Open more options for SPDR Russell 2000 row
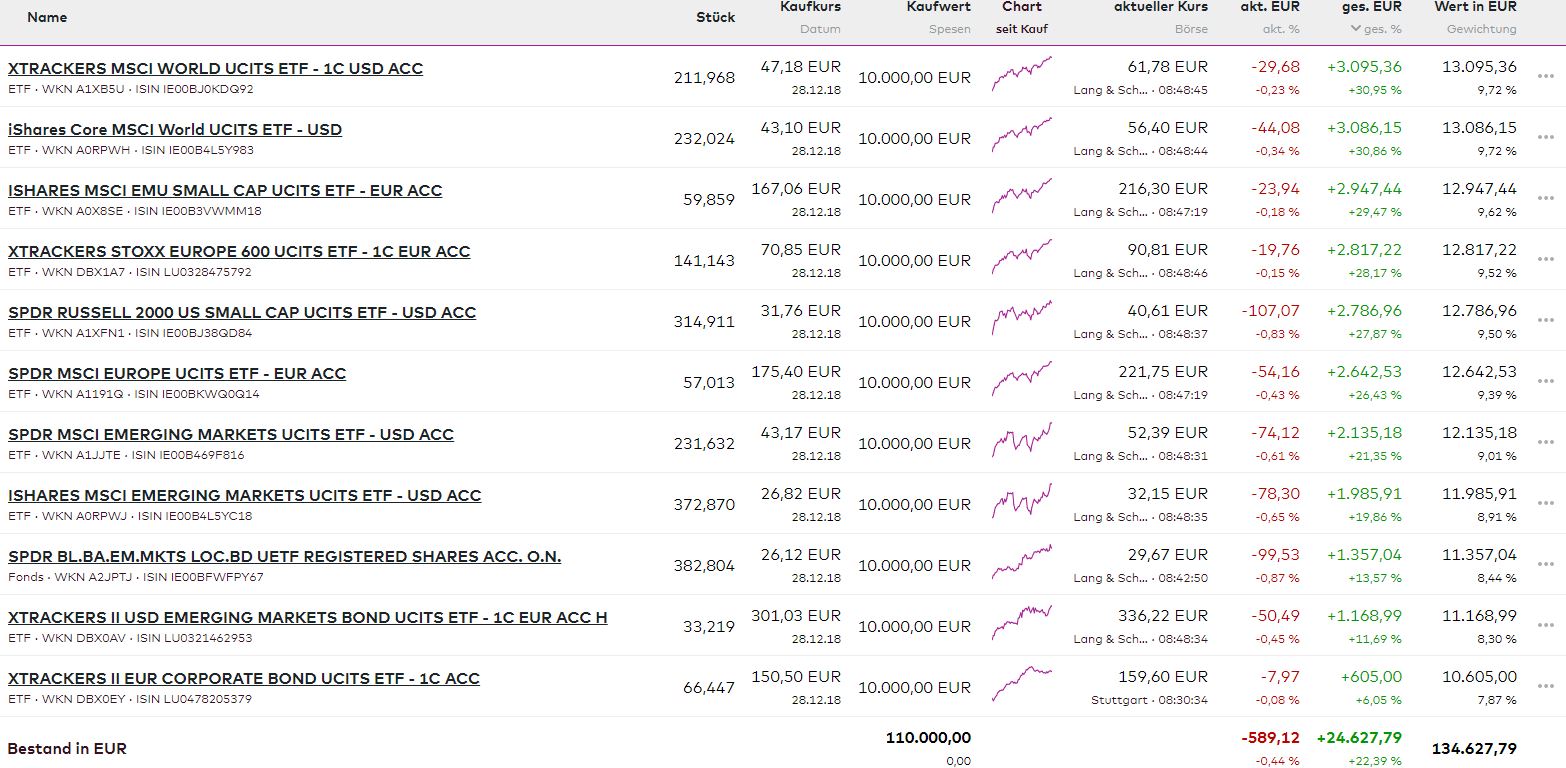1566x768 pixels. 1546,321
